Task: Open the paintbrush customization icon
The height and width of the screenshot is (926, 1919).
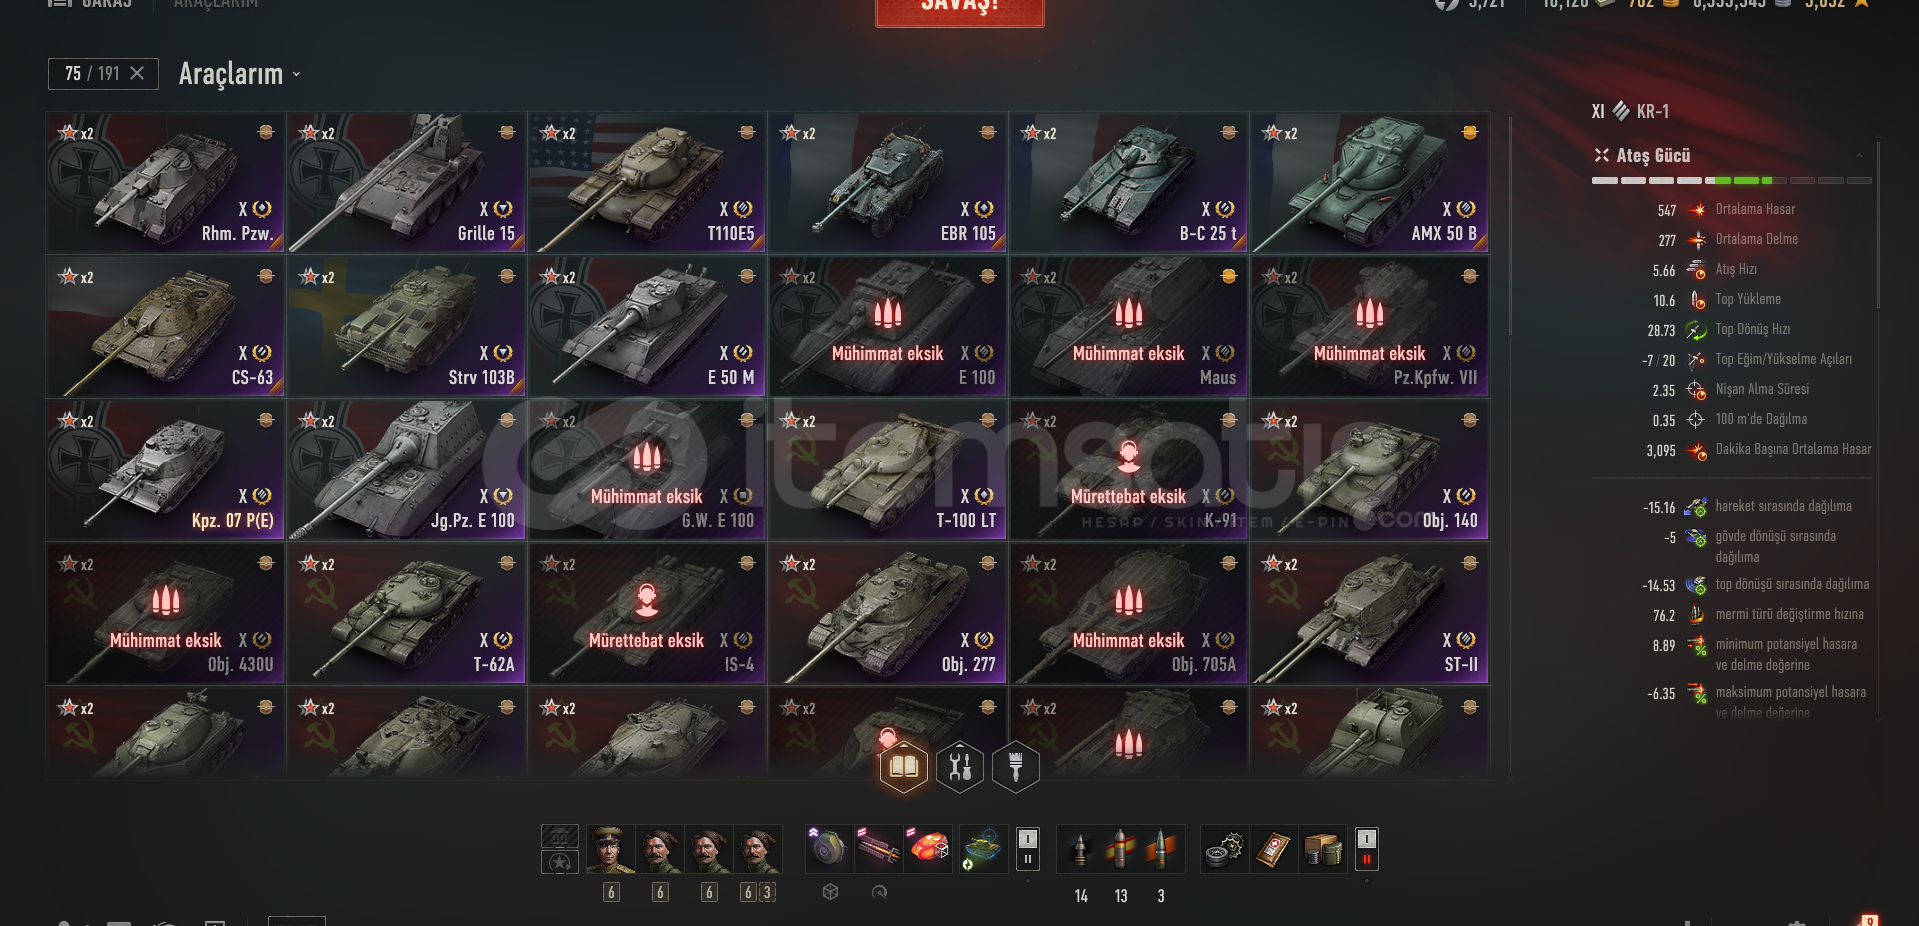Action: 1016,767
